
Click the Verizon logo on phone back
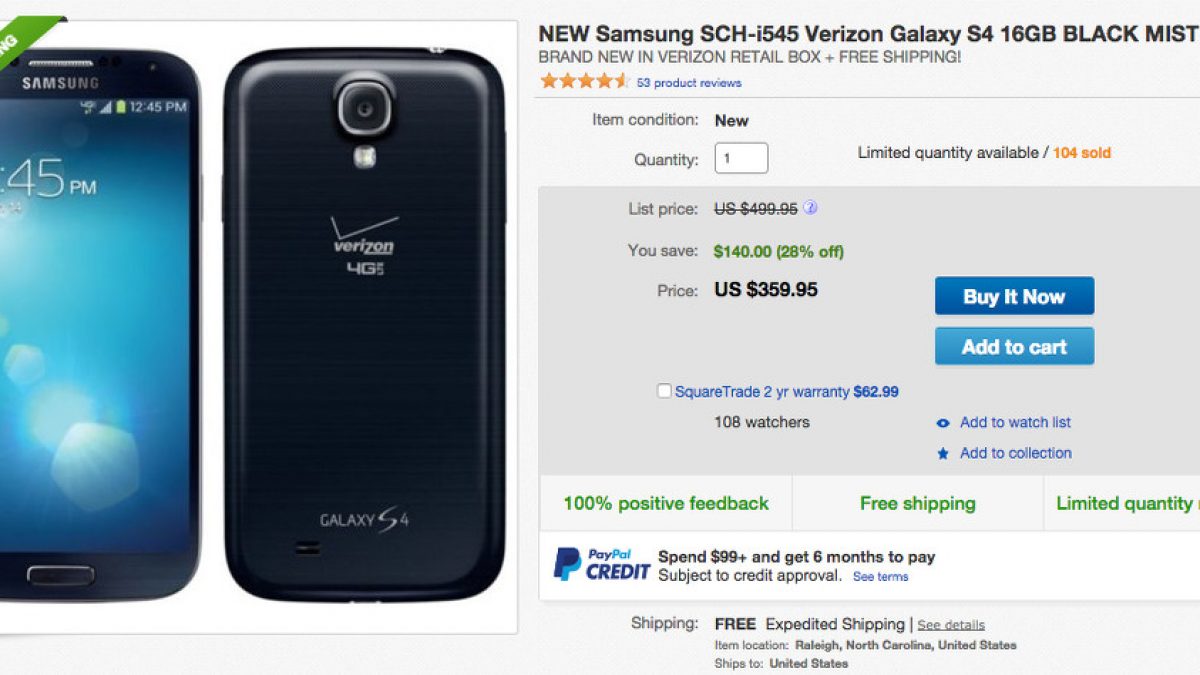pos(364,238)
